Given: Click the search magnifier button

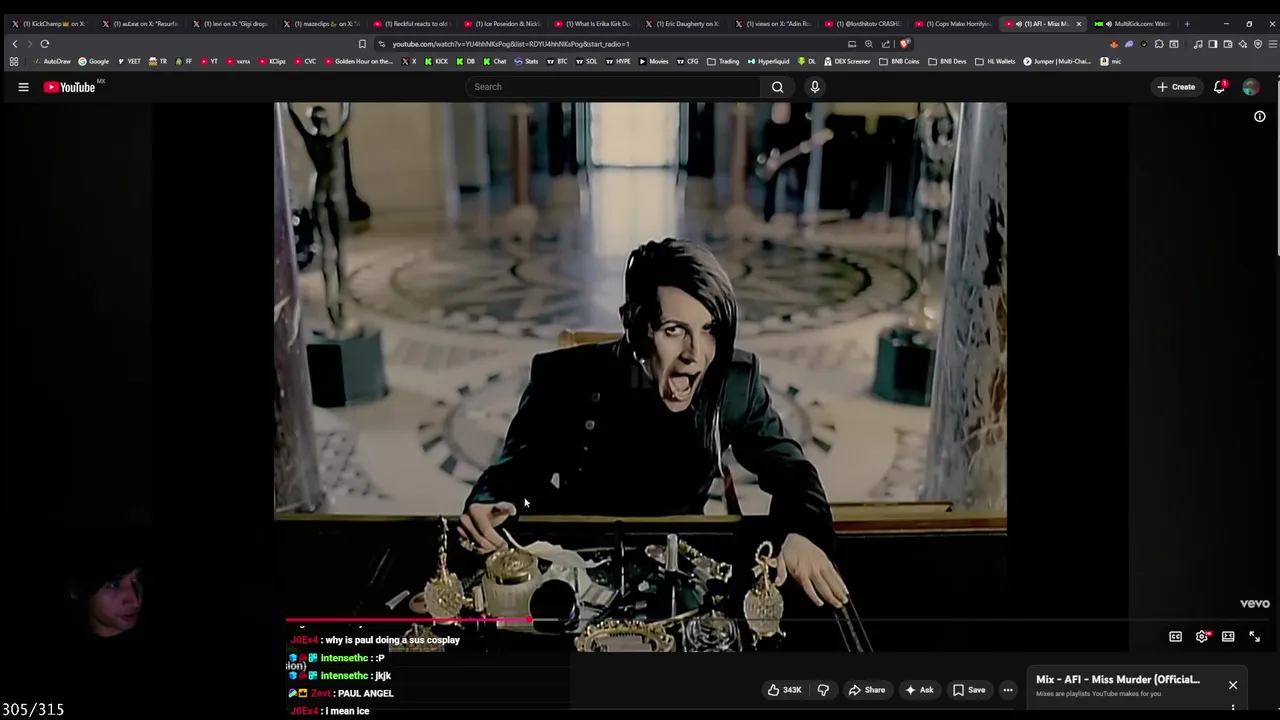Looking at the screenshot, I should click(x=777, y=87).
